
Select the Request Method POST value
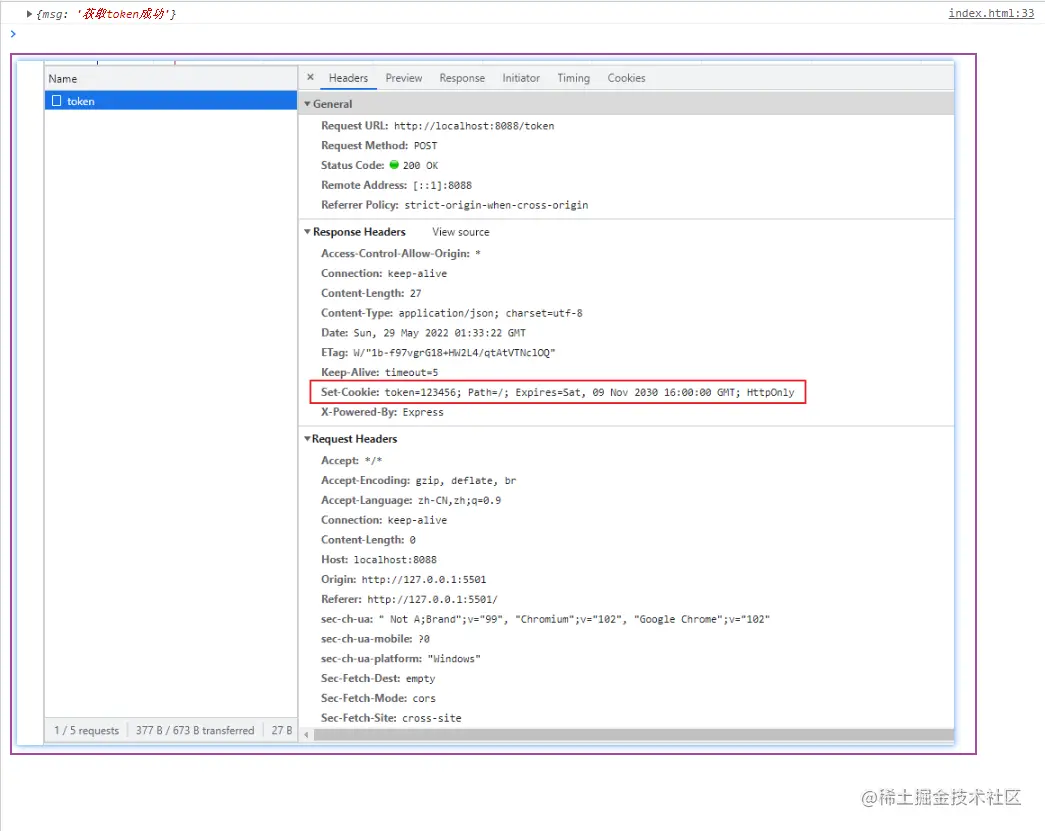pyautogui.click(x=425, y=146)
